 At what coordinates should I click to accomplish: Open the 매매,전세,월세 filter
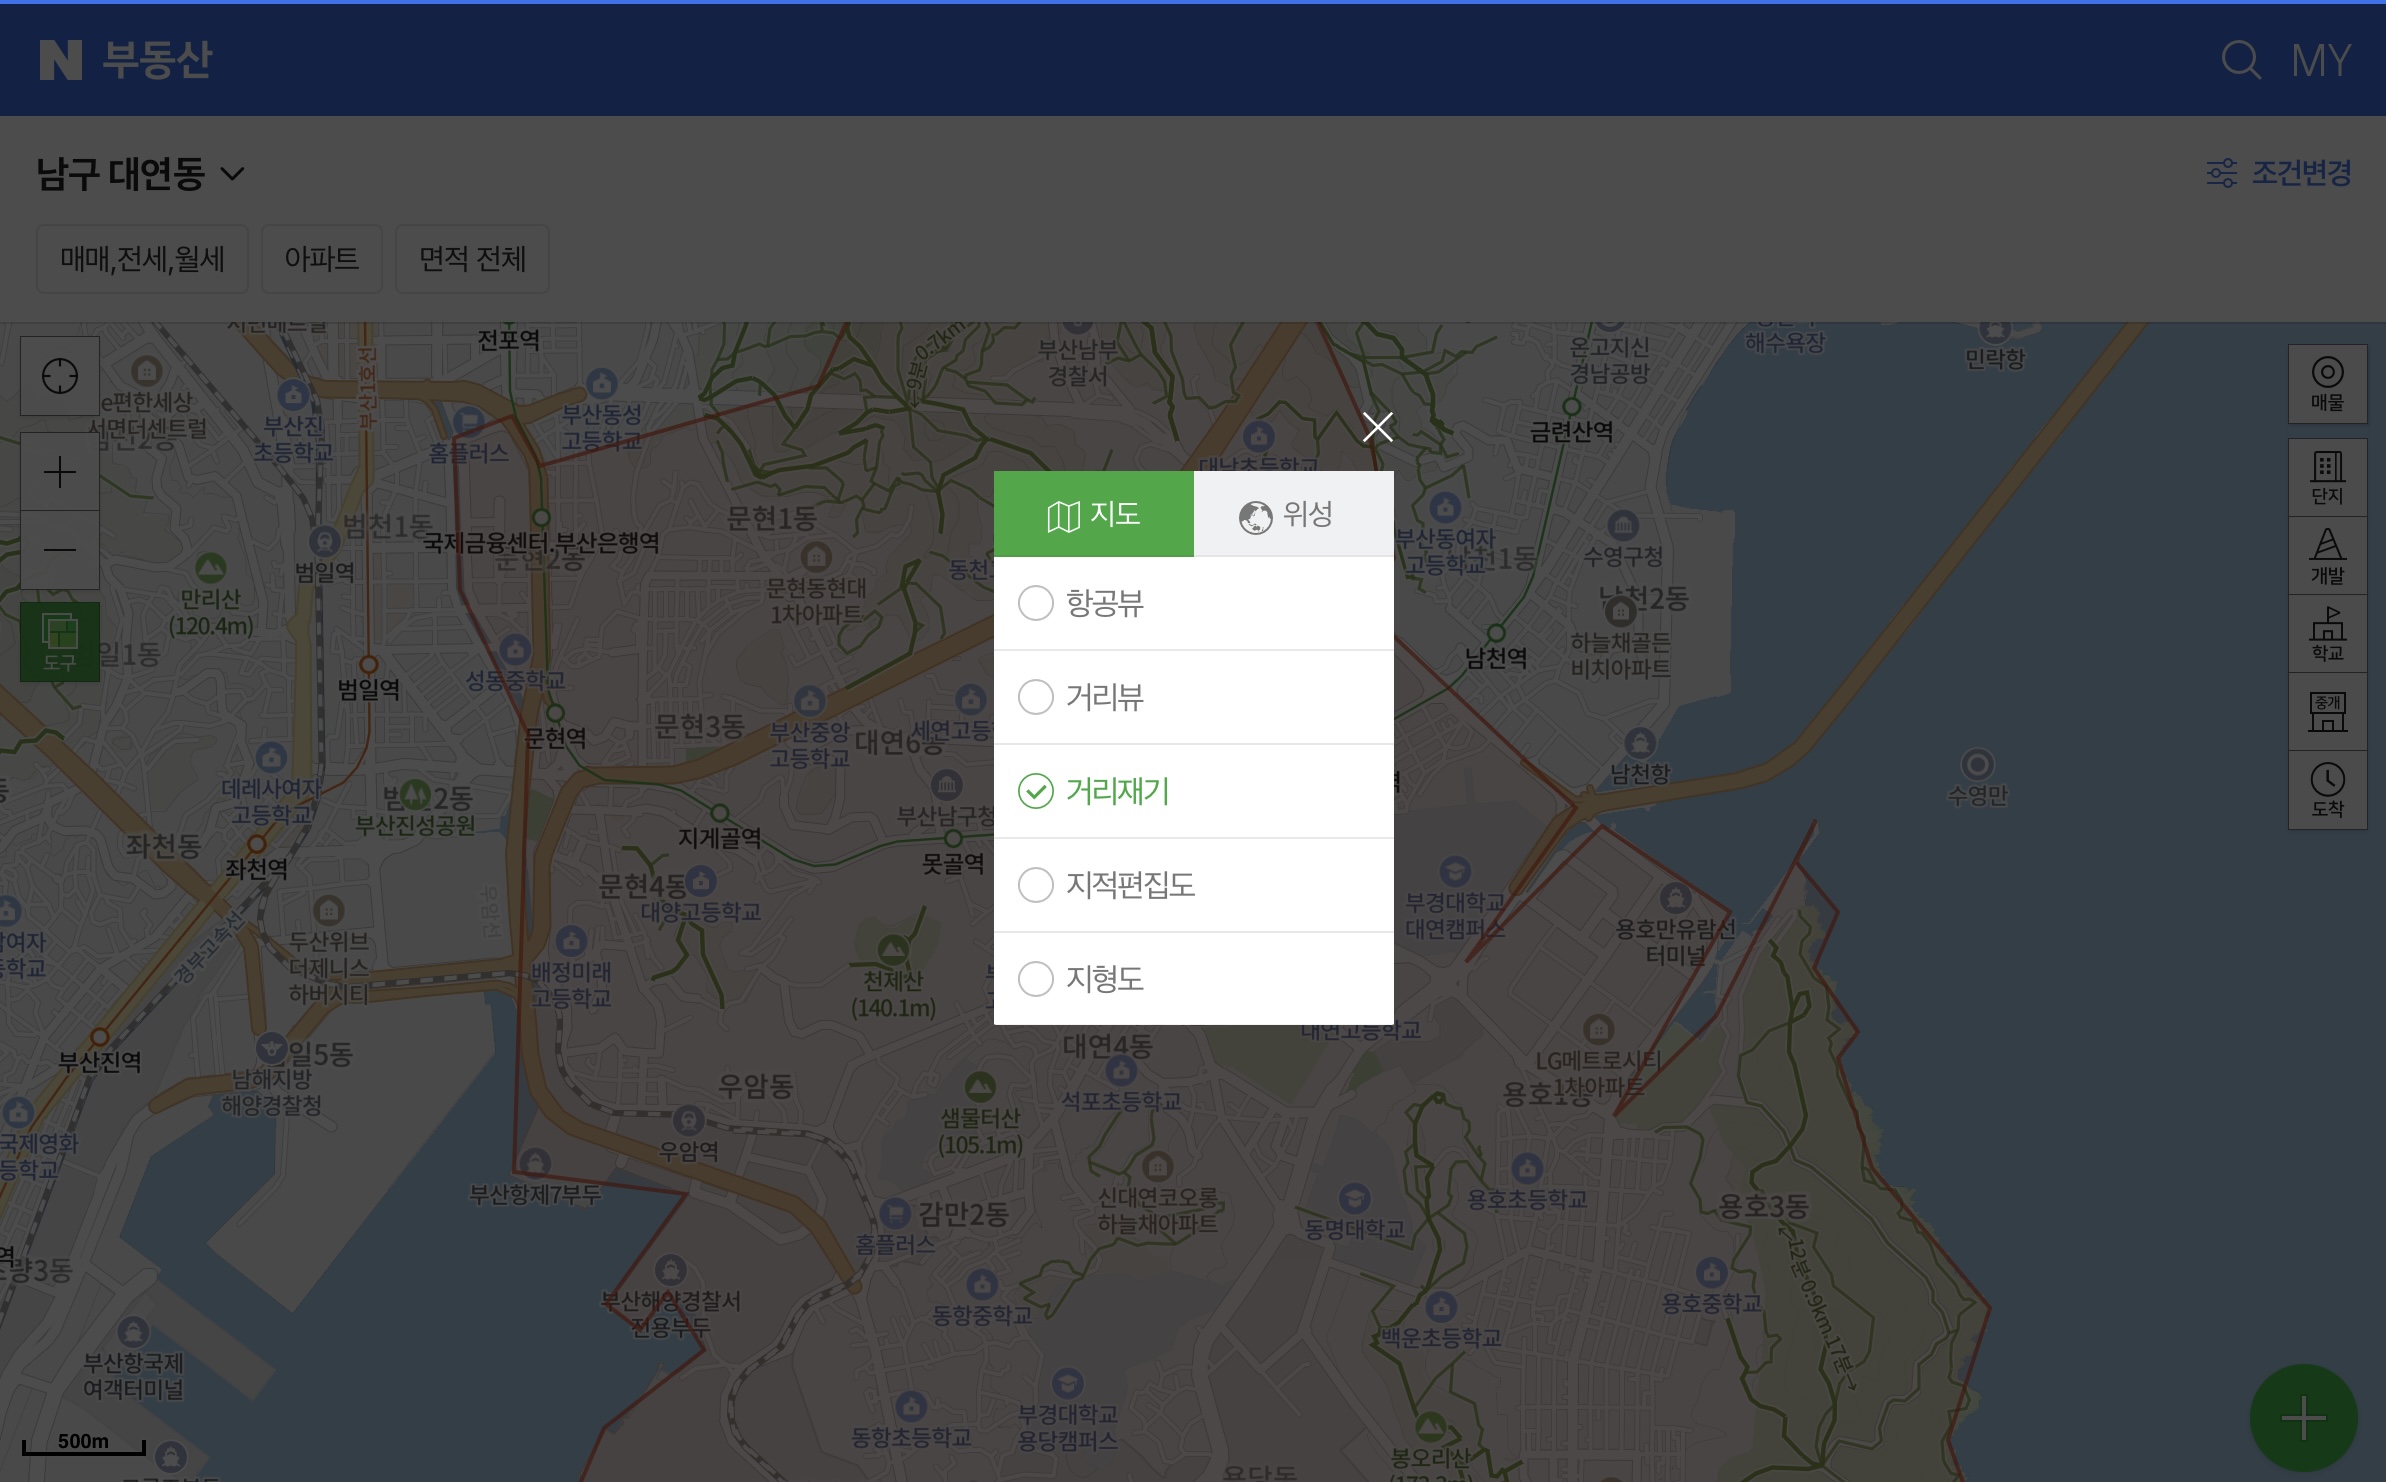[x=142, y=259]
